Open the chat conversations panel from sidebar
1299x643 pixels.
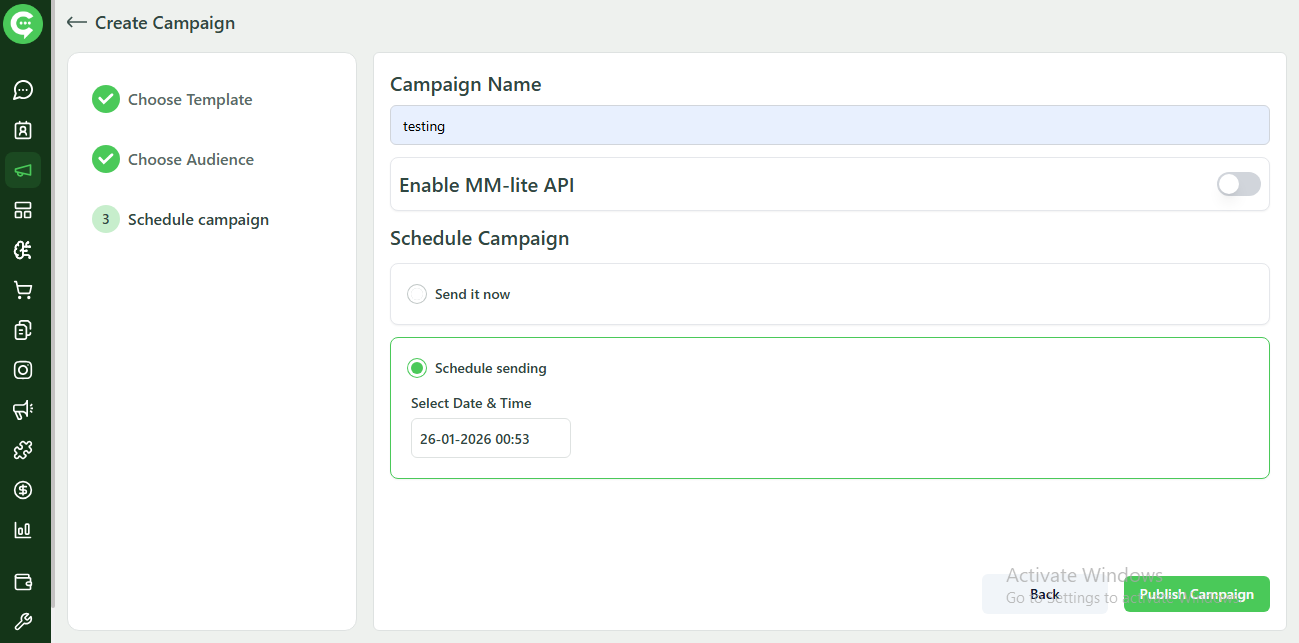pyautogui.click(x=23, y=90)
